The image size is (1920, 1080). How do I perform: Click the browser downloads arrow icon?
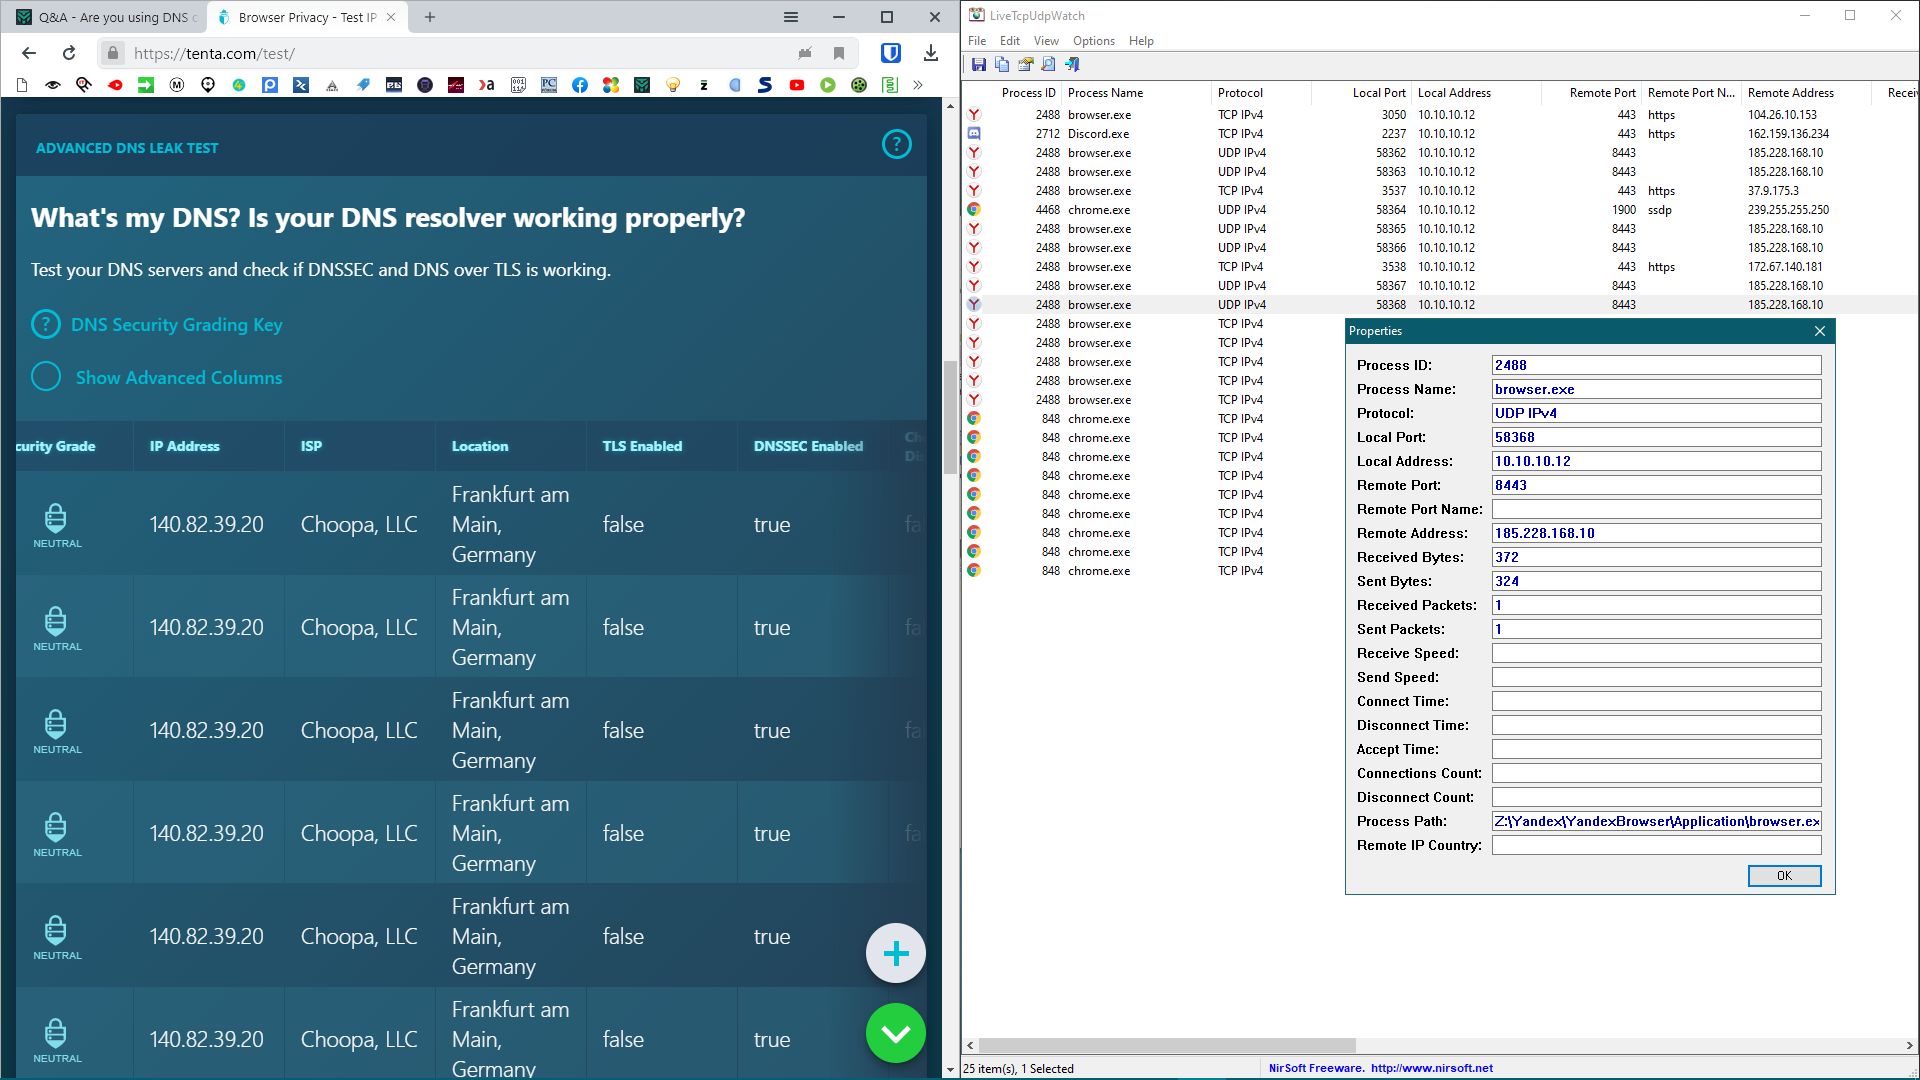pos(930,54)
